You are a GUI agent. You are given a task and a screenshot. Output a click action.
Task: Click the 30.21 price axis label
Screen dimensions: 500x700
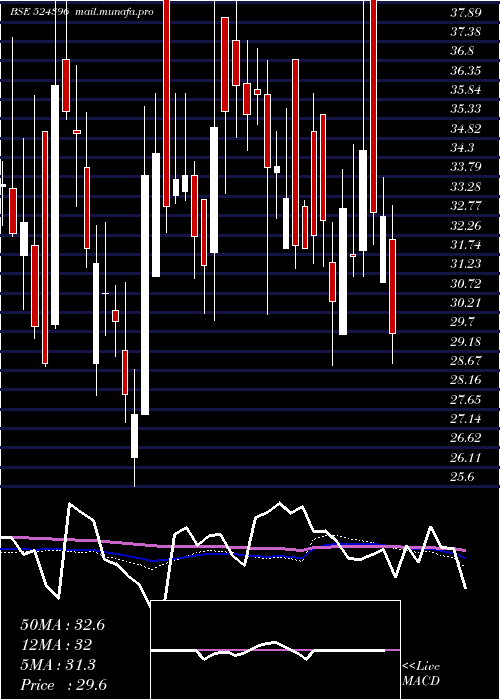pos(466,302)
